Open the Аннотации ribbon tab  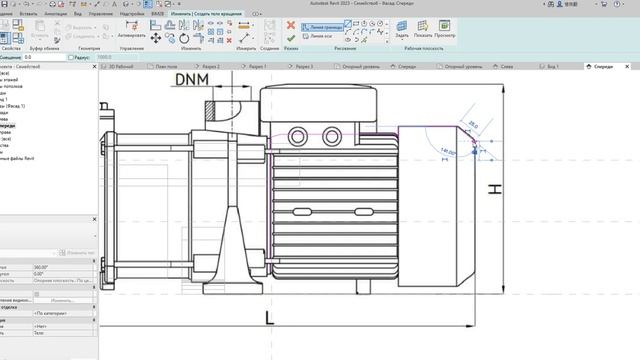click(55, 14)
